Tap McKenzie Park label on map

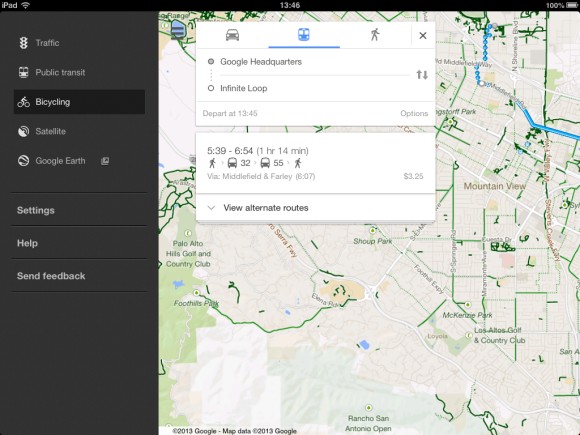pos(468,315)
